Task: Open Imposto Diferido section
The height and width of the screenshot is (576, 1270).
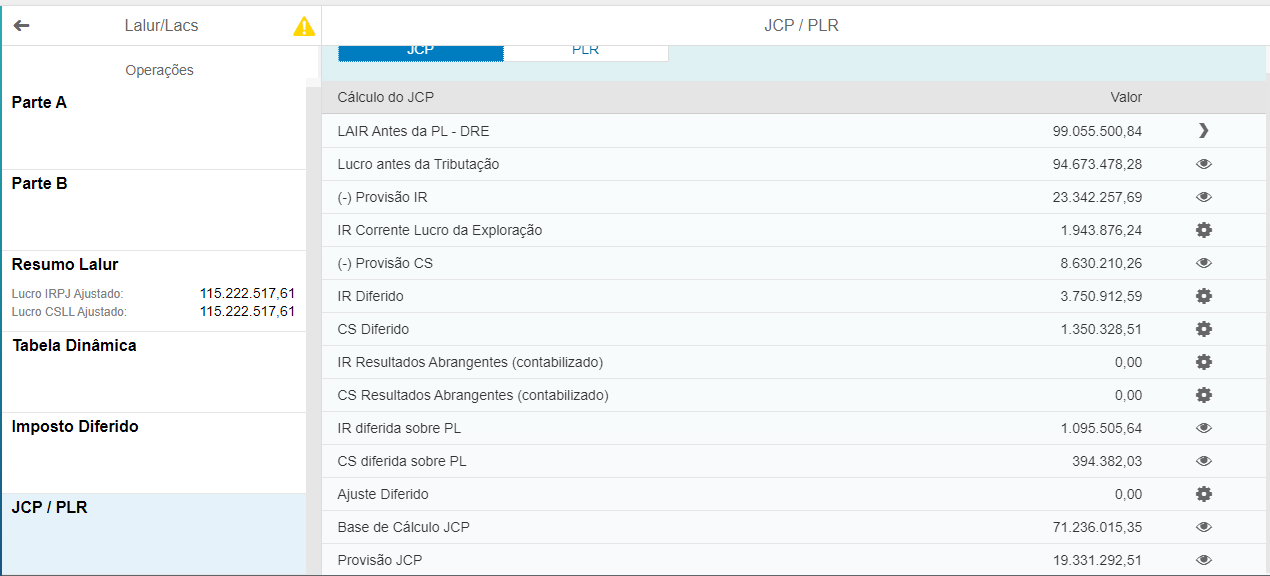Action: click(x=154, y=453)
